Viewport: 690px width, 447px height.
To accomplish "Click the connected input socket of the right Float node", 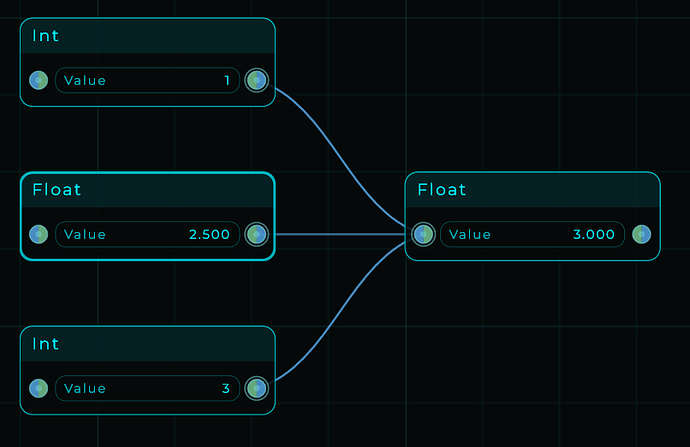I will (x=423, y=234).
